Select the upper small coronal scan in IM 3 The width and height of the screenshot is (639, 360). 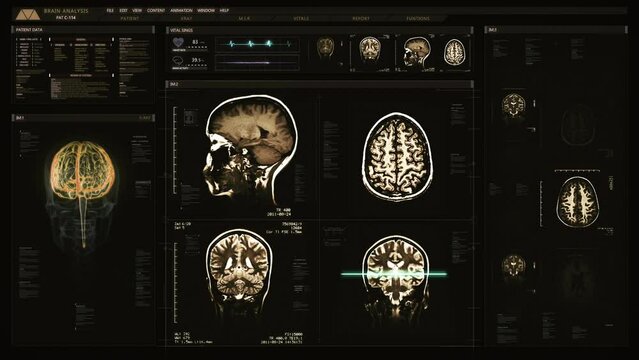tap(513, 106)
